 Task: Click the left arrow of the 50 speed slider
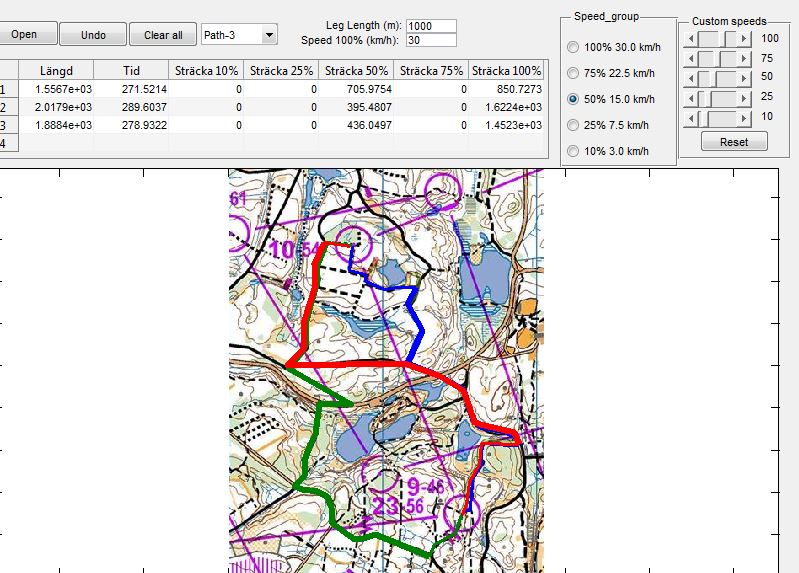pyautogui.click(x=690, y=79)
